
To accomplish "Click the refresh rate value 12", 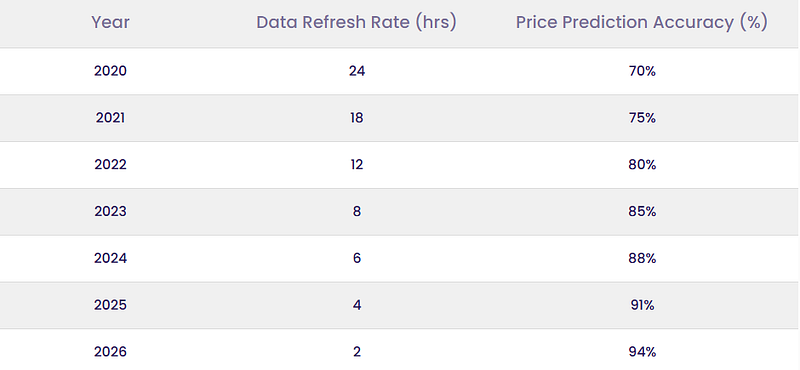I will (x=357, y=165).
